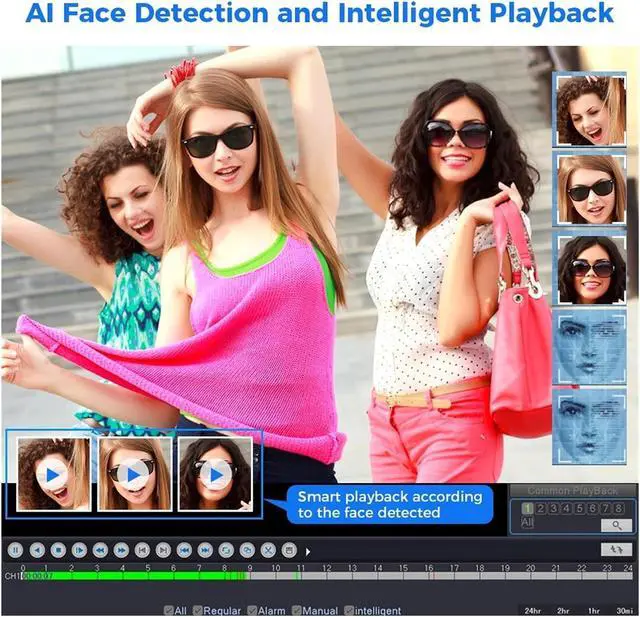
Task: Click the screen-switch icon beside the repeat icon
Action: [x=247, y=550]
